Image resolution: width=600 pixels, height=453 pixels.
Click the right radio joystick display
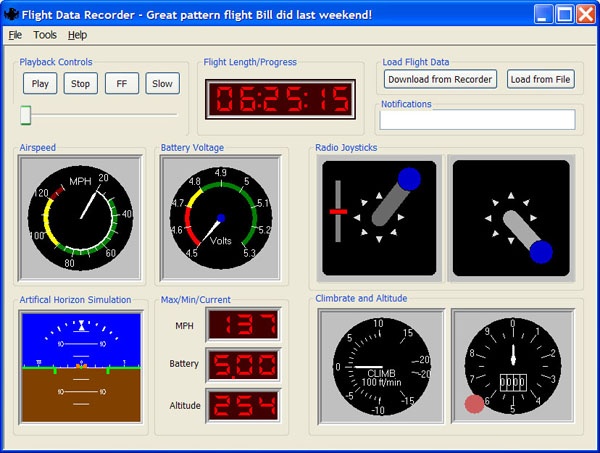pyautogui.click(x=511, y=218)
